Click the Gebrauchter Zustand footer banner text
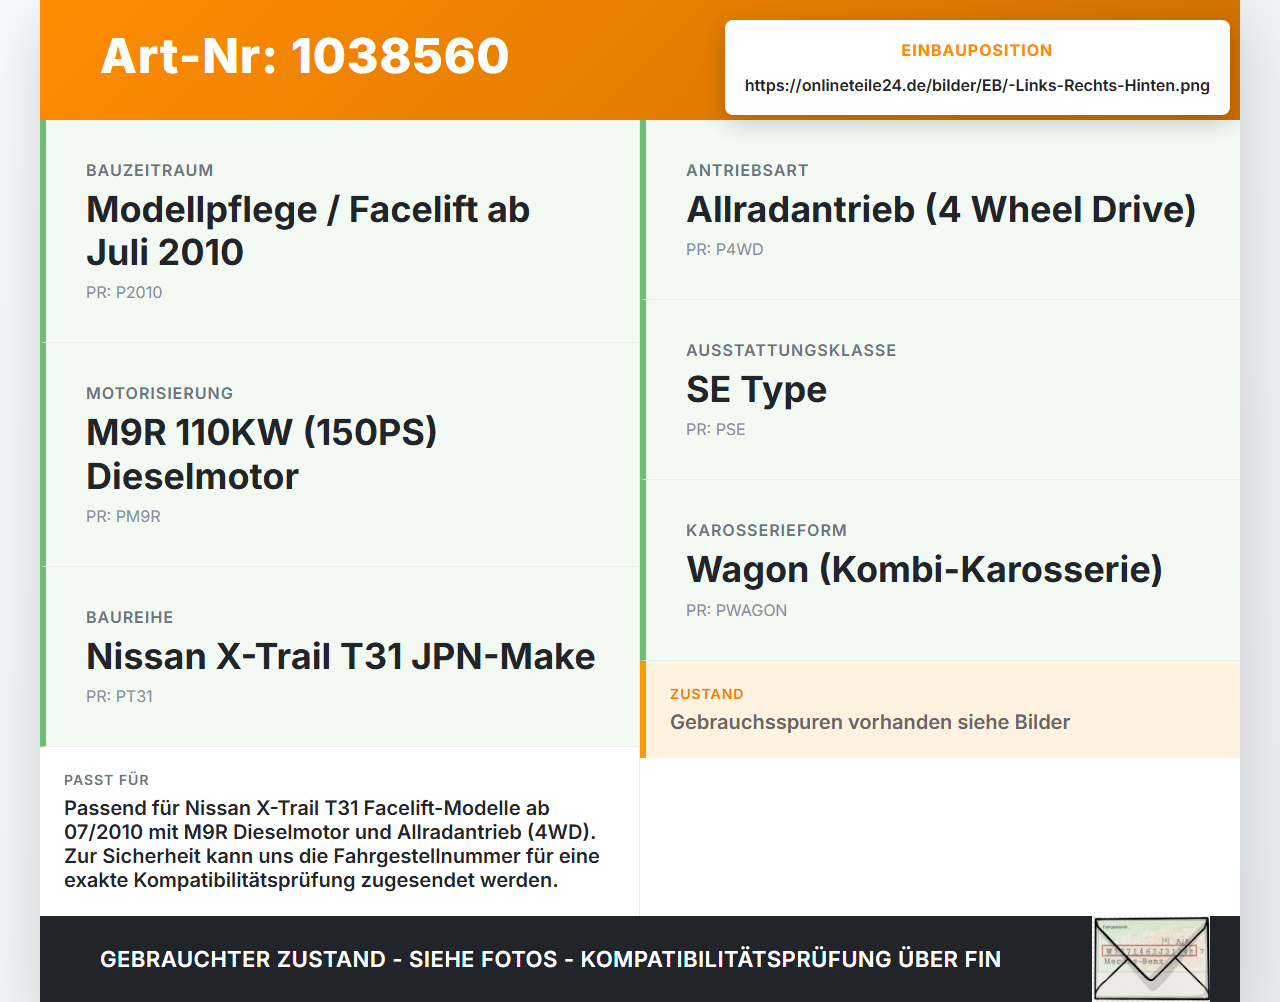Screen dimensions: 1280x1002 click(550, 959)
